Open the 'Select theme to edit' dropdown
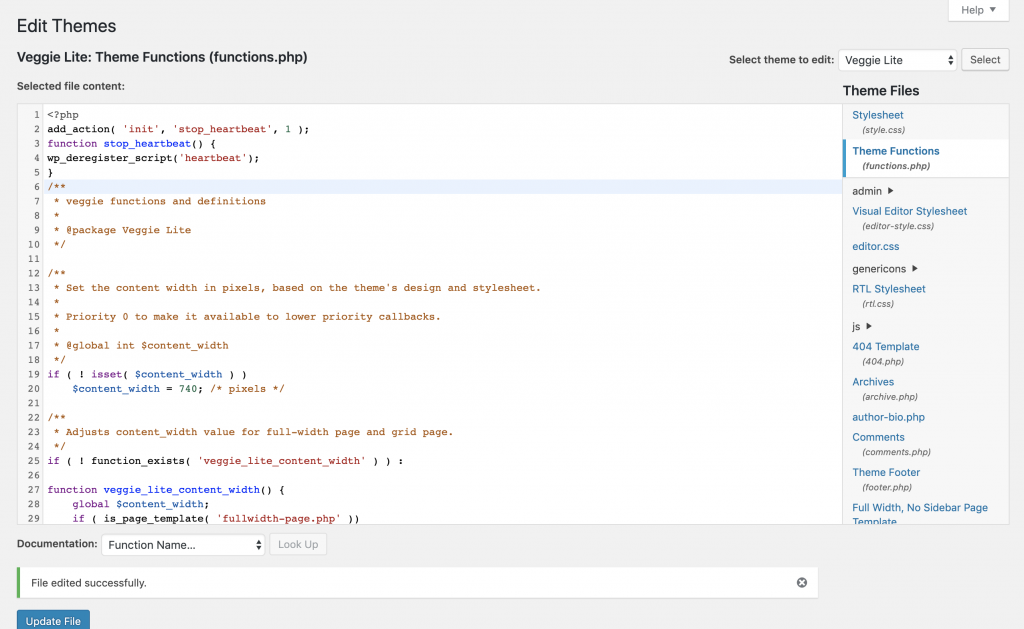 (x=897, y=59)
